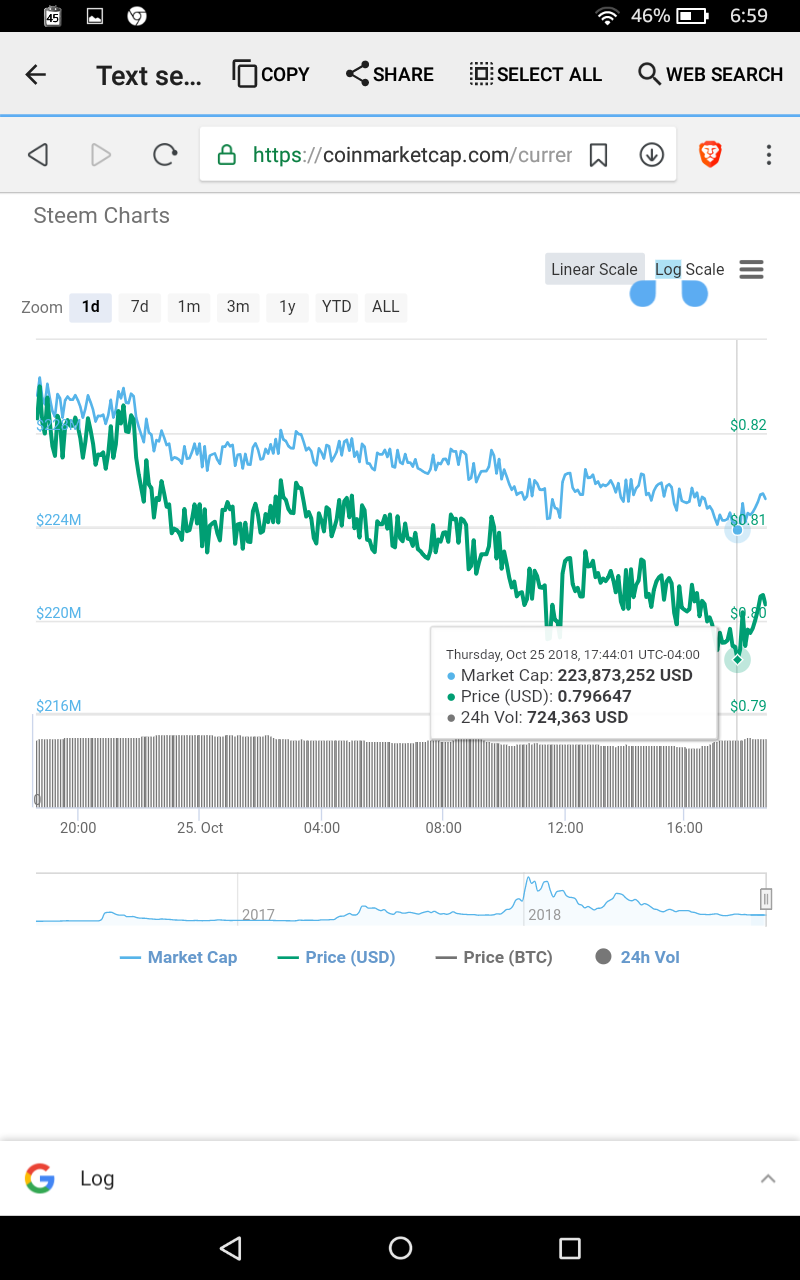The height and width of the screenshot is (1280, 800).
Task: Tap the green price marker point
Action: [737, 659]
